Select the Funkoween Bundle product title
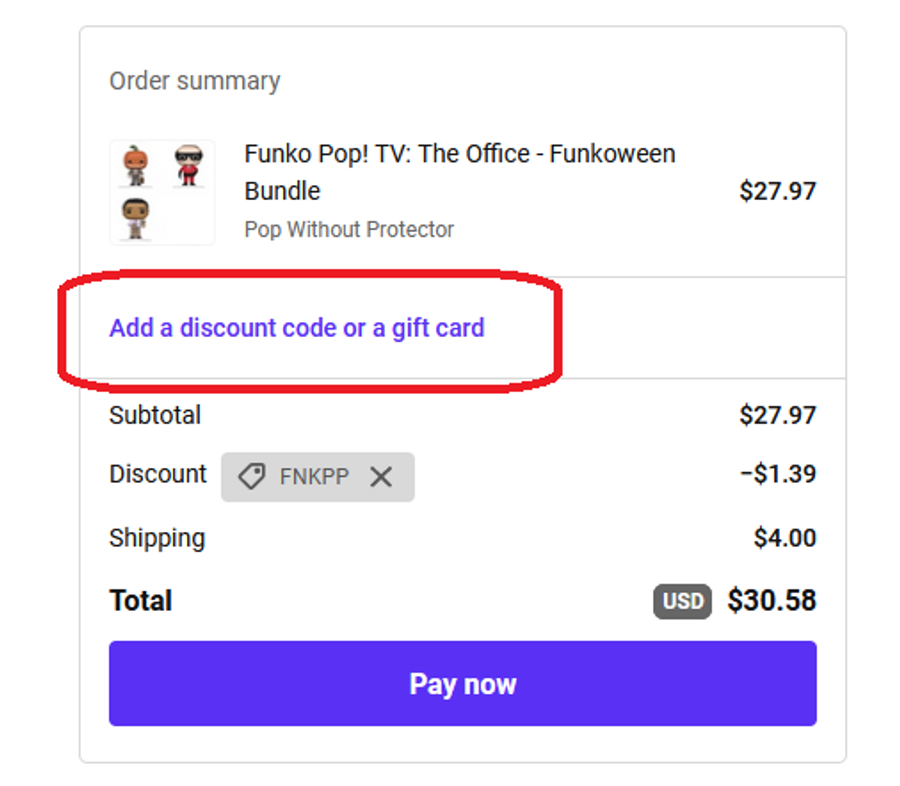900x786 pixels. tap(459, 172)
